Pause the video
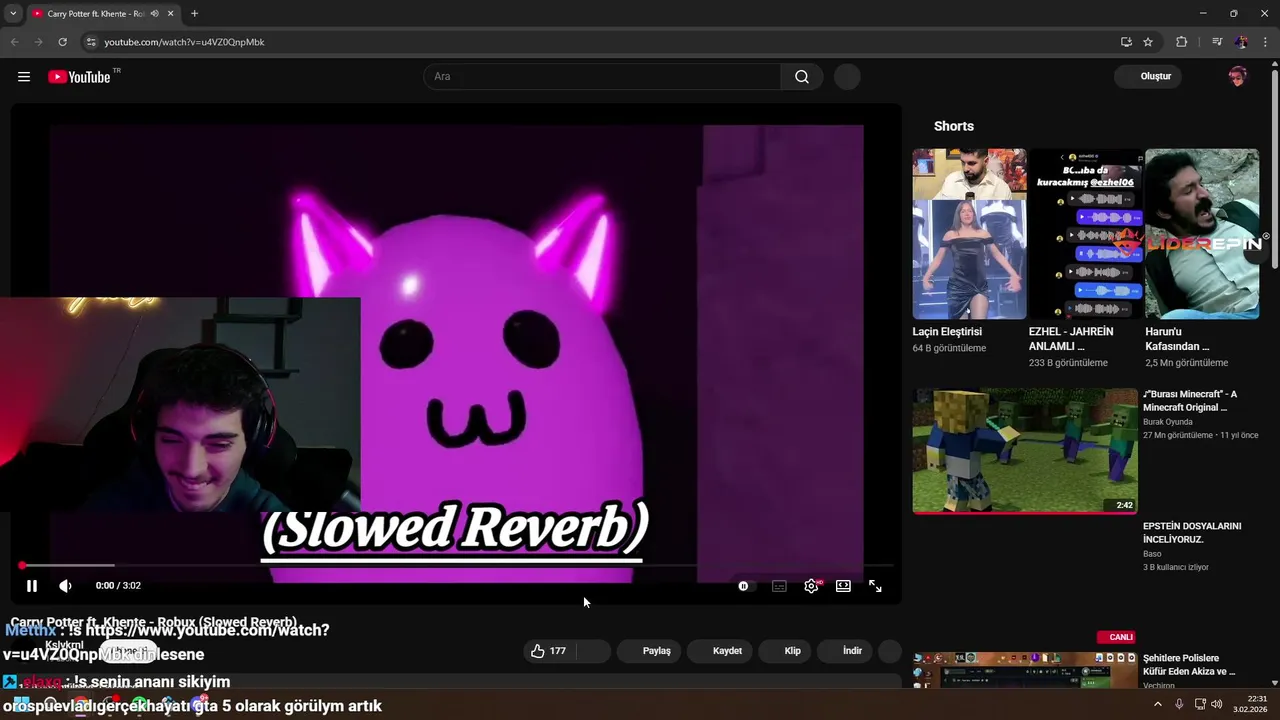 point(32,586)
